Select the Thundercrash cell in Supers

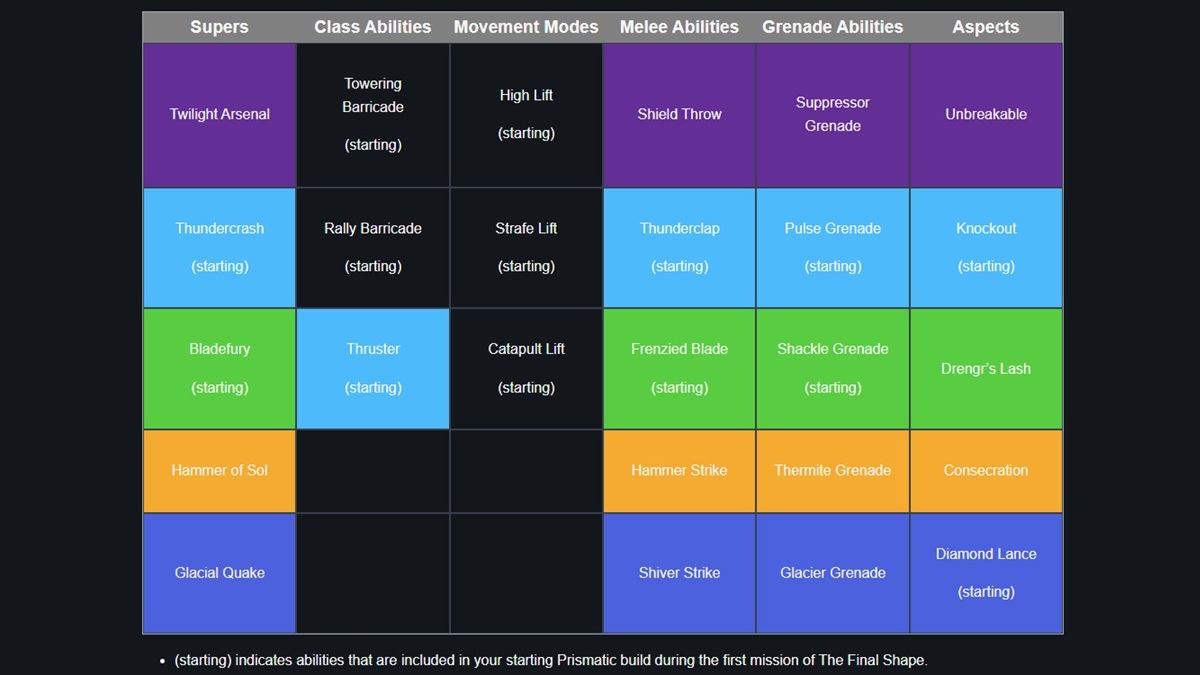220,247
